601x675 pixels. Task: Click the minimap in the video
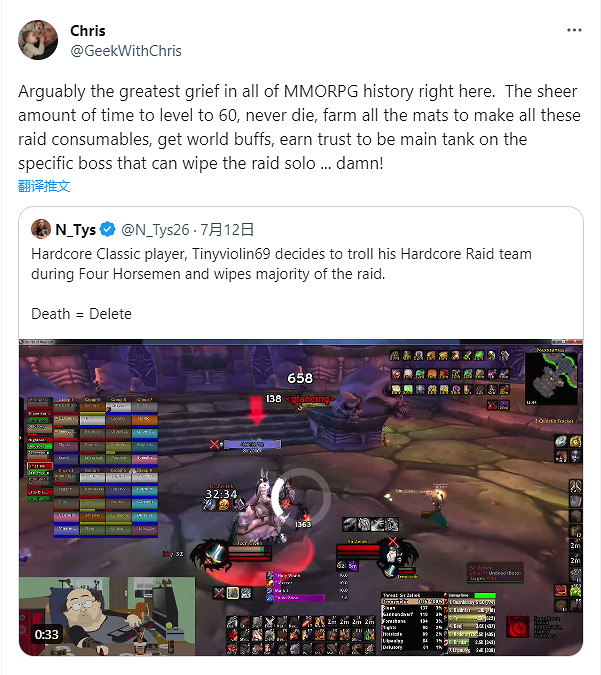tap(552, 377)
